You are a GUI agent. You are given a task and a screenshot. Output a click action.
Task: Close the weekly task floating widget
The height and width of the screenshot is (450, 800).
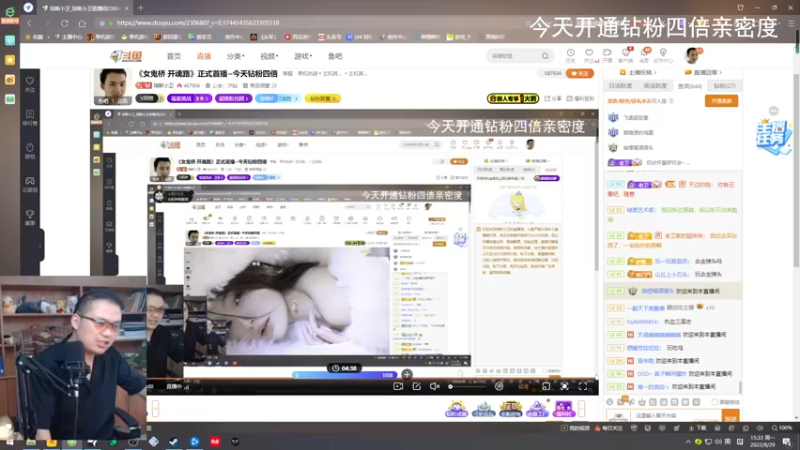tap(773, 111)
